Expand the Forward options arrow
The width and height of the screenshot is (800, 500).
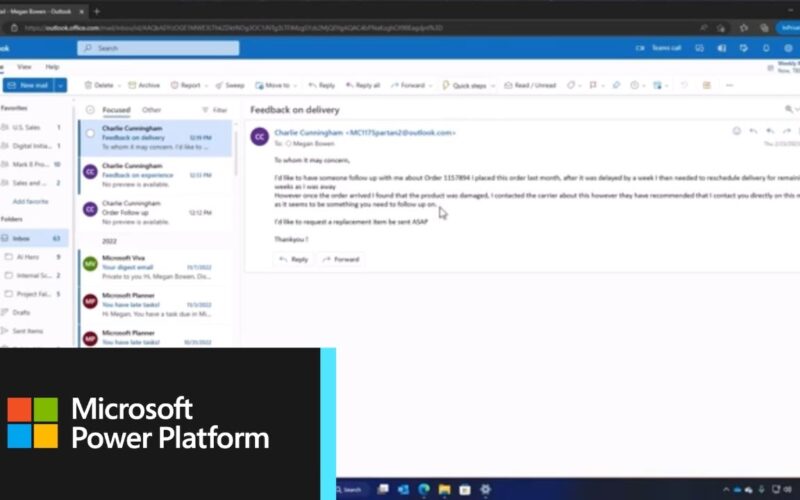click(x=431, y=86)
